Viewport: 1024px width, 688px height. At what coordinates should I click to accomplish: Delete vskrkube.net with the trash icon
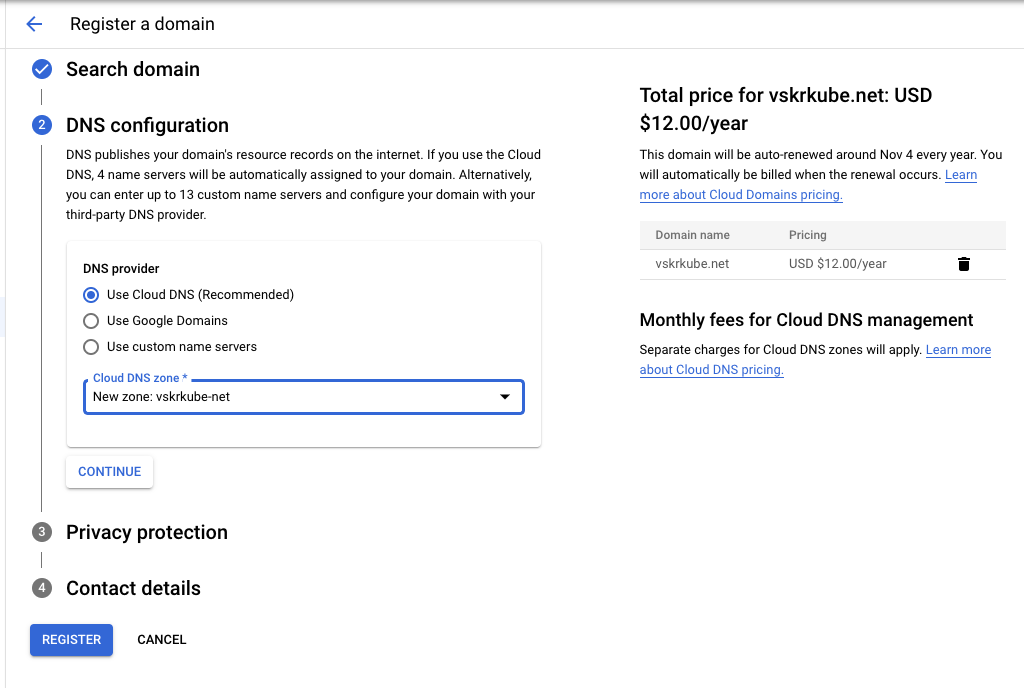coord(963,264)
